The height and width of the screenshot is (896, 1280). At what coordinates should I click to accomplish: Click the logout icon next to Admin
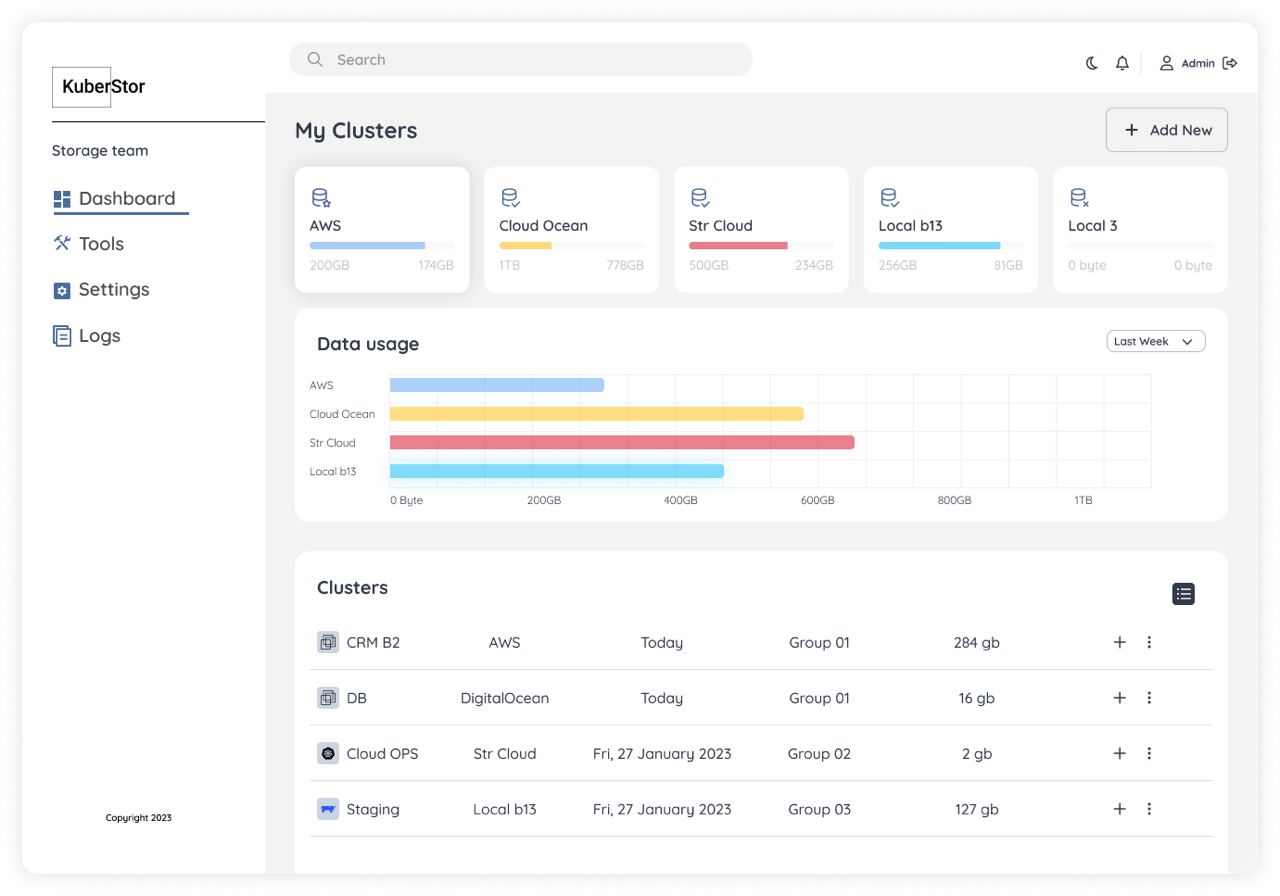[x=1230, y=63]
